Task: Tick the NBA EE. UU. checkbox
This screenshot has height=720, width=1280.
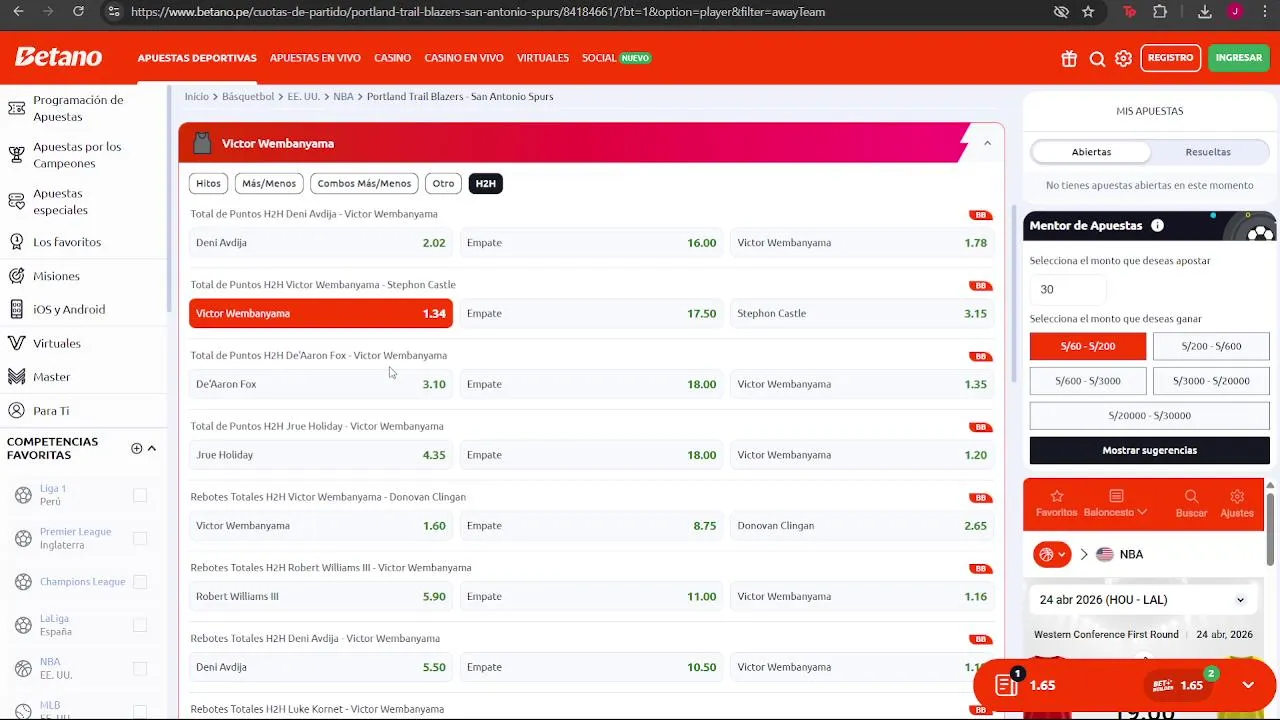Action: [x=140, y=668]
